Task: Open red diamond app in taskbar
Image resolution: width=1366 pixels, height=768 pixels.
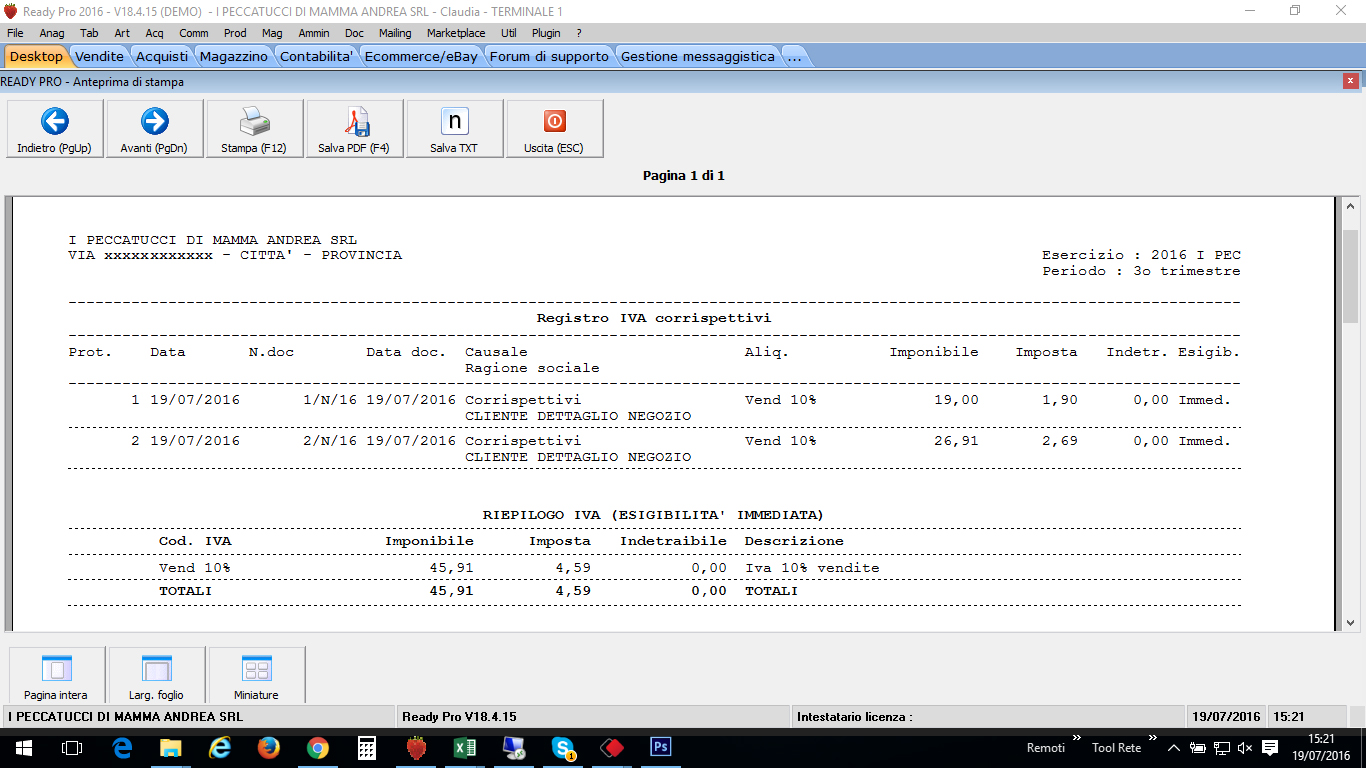Action: coord(612,748)
